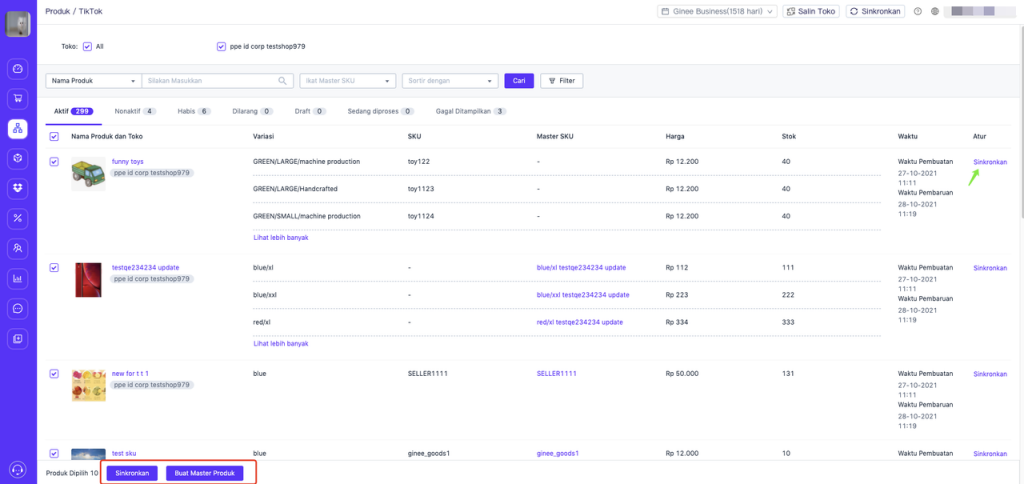This screenshot has width=1024, height=484.
Task: Click the globe language icon
Action: (935, 11)
